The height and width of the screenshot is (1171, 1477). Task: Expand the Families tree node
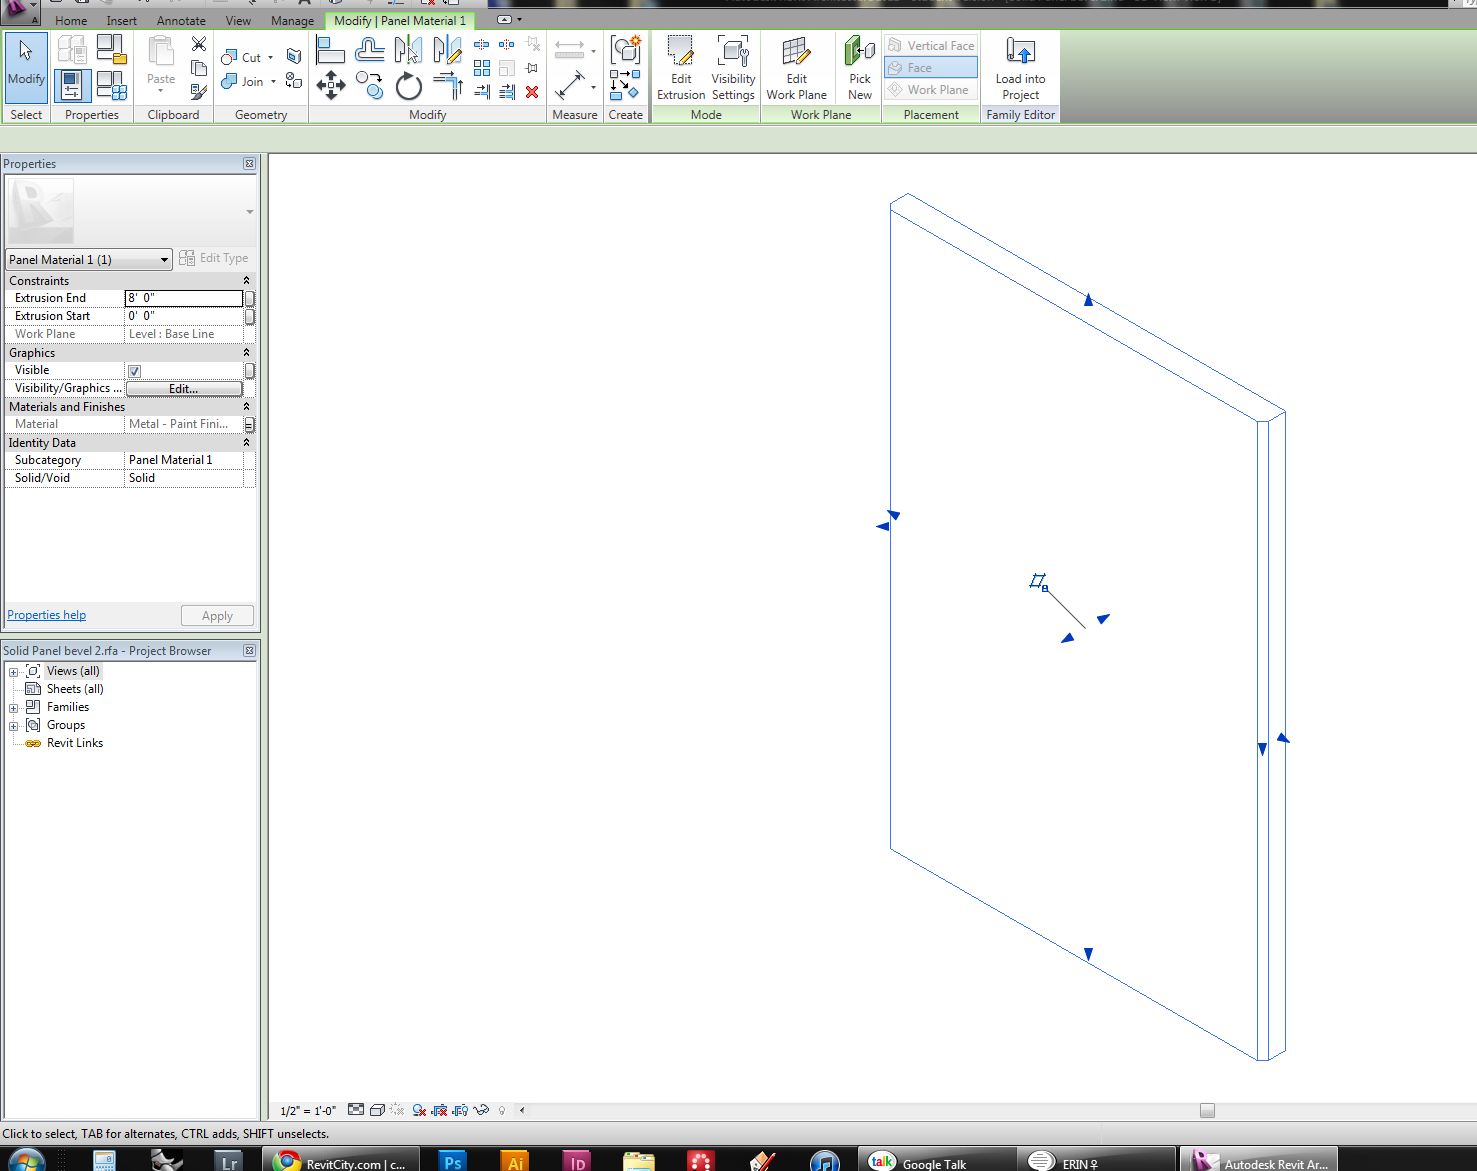pyautogui.click(x=14, y=708)
